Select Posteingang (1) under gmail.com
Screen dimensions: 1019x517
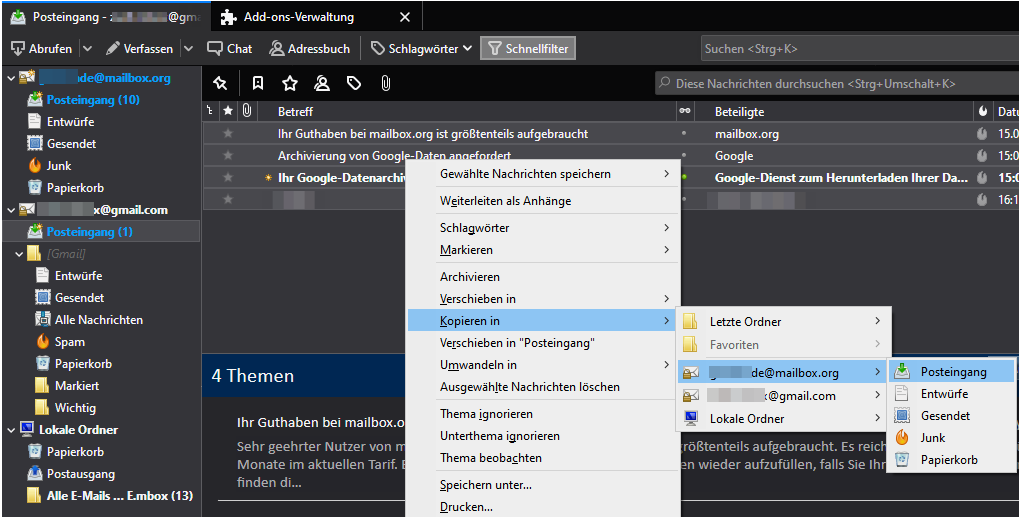pyautogui.click(x=101, y=232)
